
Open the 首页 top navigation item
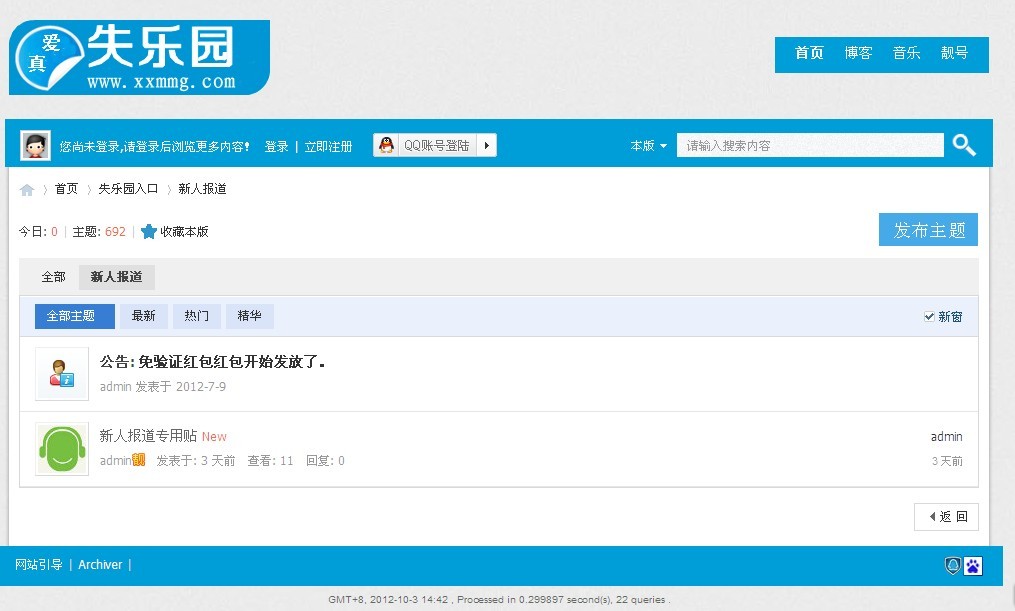809,53
